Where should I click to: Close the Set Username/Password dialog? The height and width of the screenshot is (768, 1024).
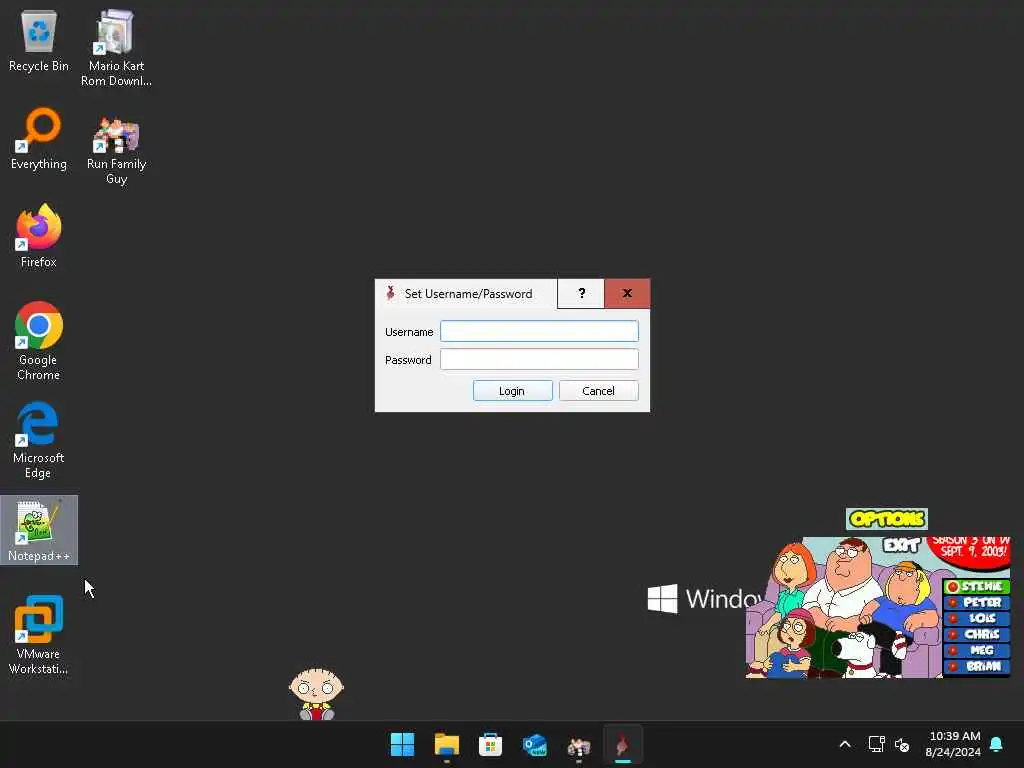coord(627,293)
